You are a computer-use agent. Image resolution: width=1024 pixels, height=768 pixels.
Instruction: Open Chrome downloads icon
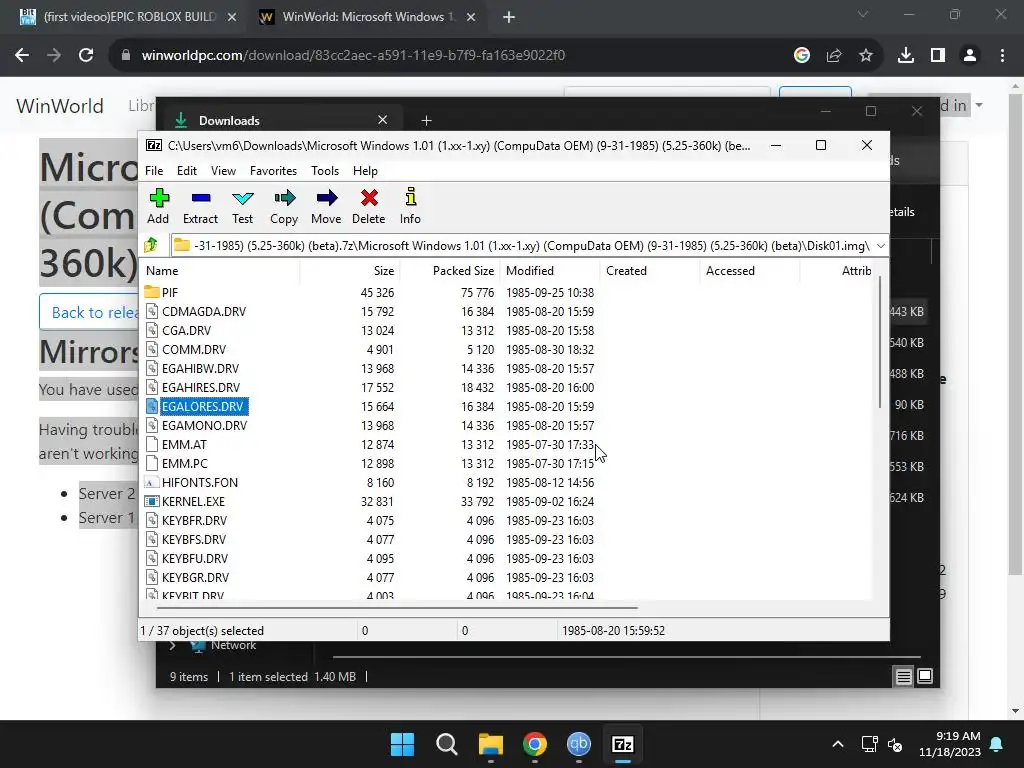coord(905,56)
